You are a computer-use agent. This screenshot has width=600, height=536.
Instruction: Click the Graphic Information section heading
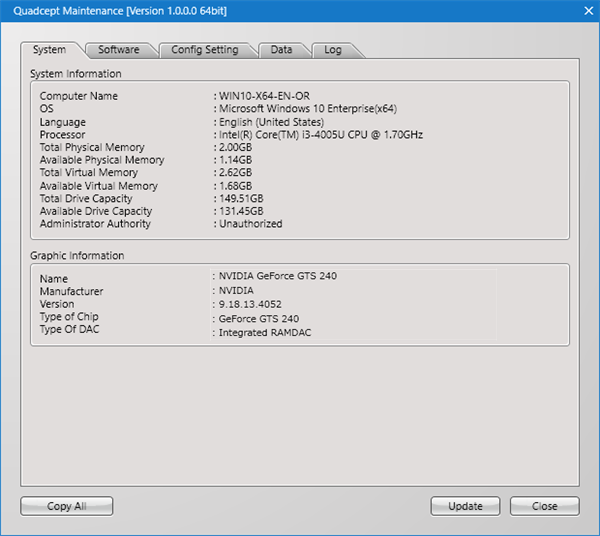point(77,256)
